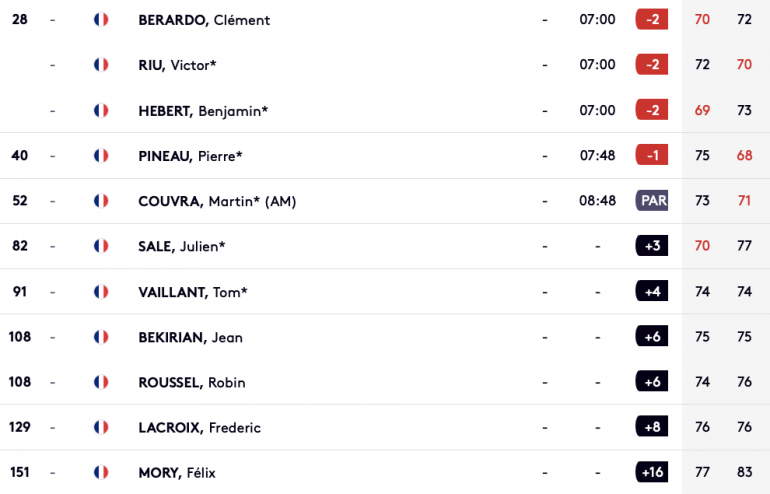Click the red -1 score badge for Pineau

[x=652, y=155]
